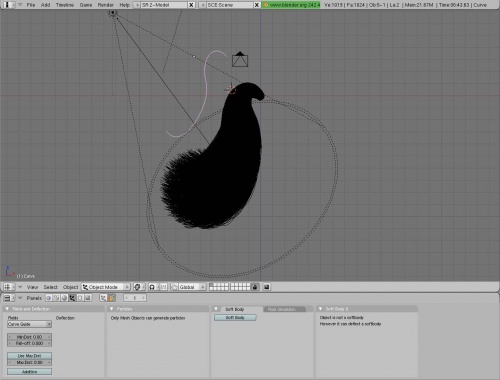
Task: Collapse the top header menus triangle
Action: [x=20, y=5]
